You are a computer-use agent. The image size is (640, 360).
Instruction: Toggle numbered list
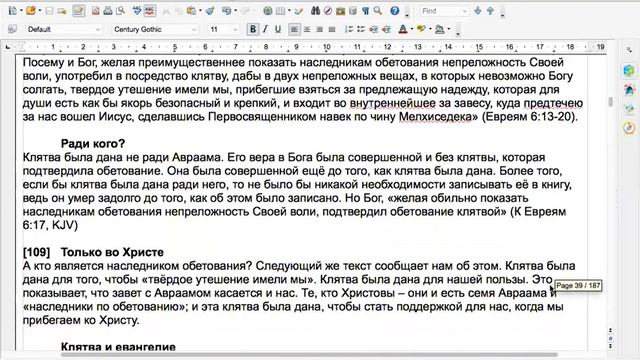coord(349,29)
